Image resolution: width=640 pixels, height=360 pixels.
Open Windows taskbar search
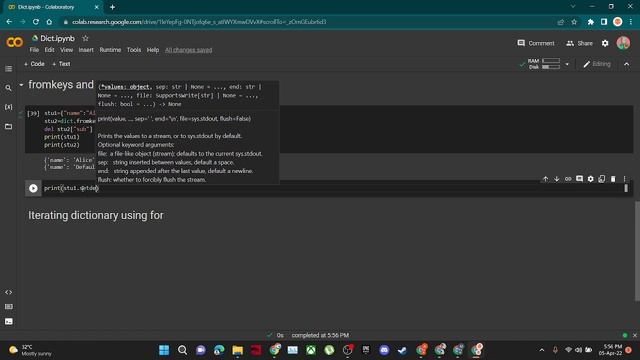182,350
